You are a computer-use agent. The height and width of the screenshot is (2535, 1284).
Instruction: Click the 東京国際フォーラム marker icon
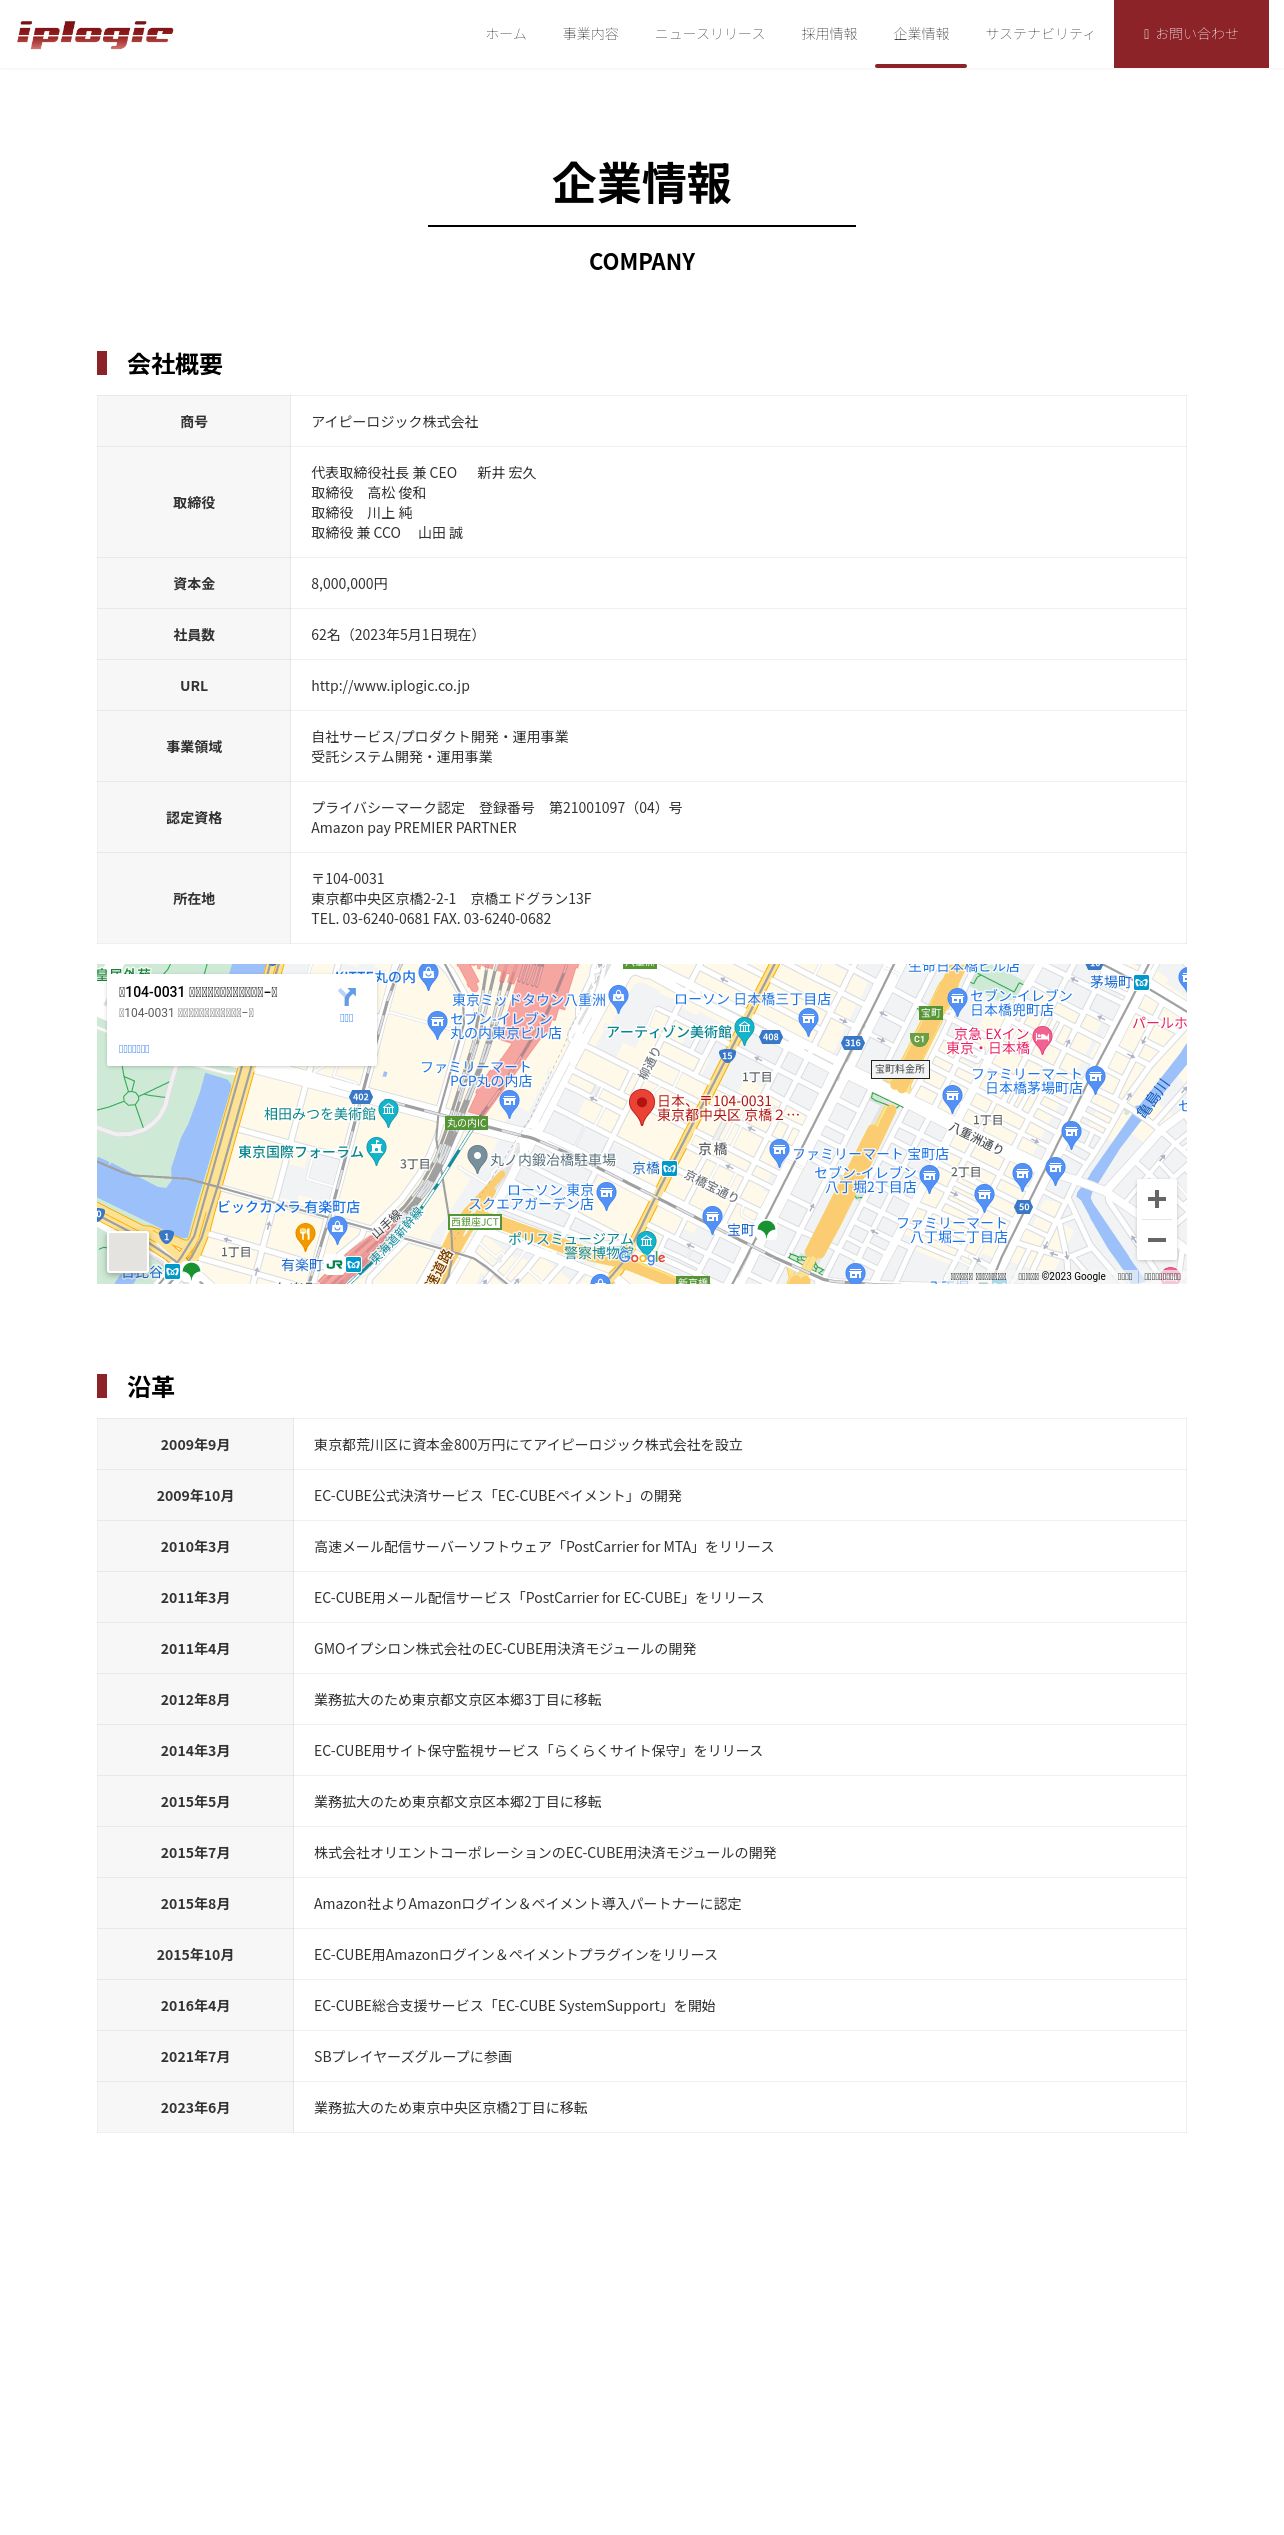point(376,1149)
